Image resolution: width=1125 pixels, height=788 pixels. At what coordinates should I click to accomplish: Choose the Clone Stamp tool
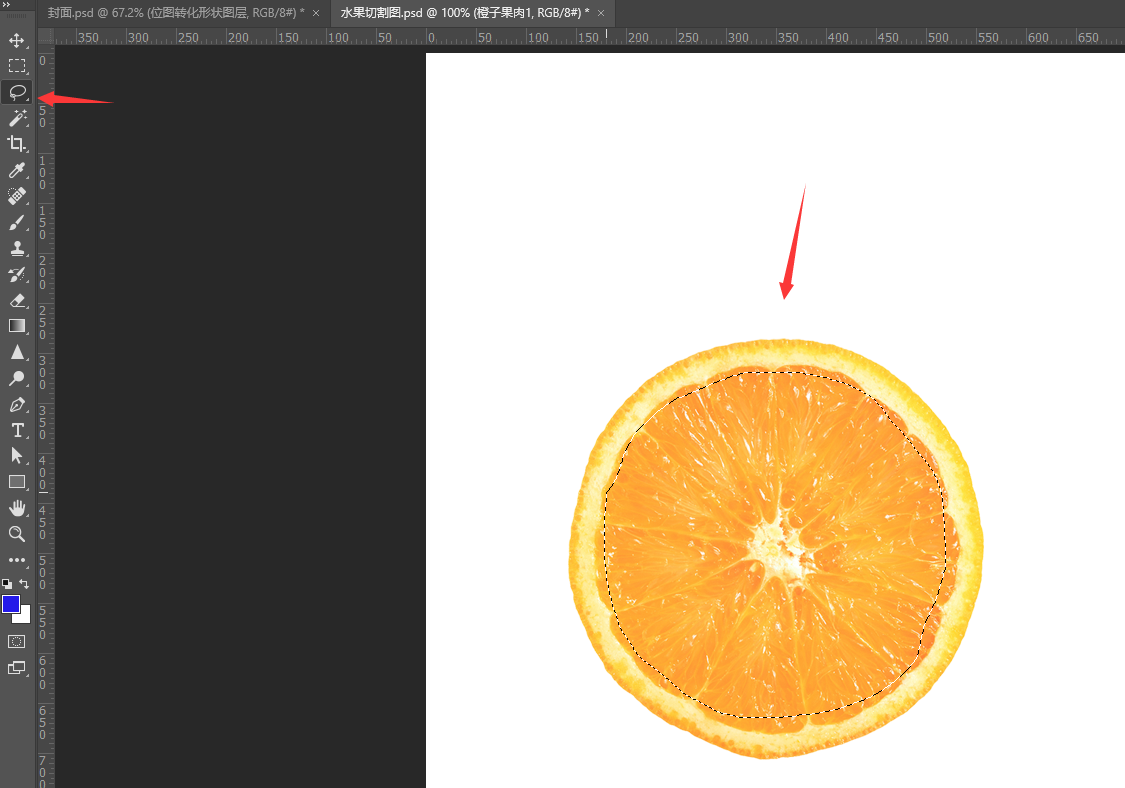[17, 248]
